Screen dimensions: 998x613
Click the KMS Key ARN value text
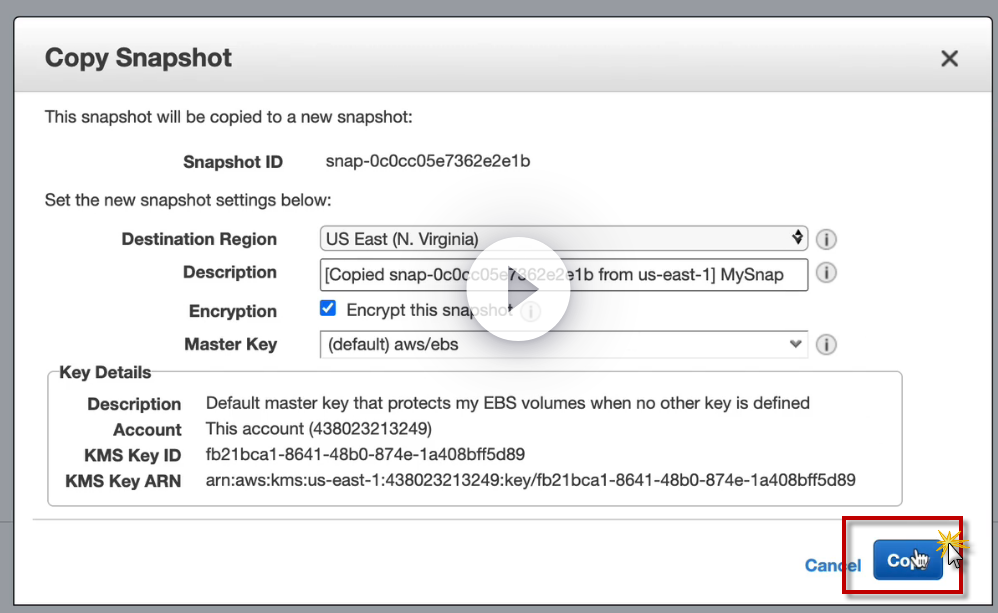coord(530,479)
